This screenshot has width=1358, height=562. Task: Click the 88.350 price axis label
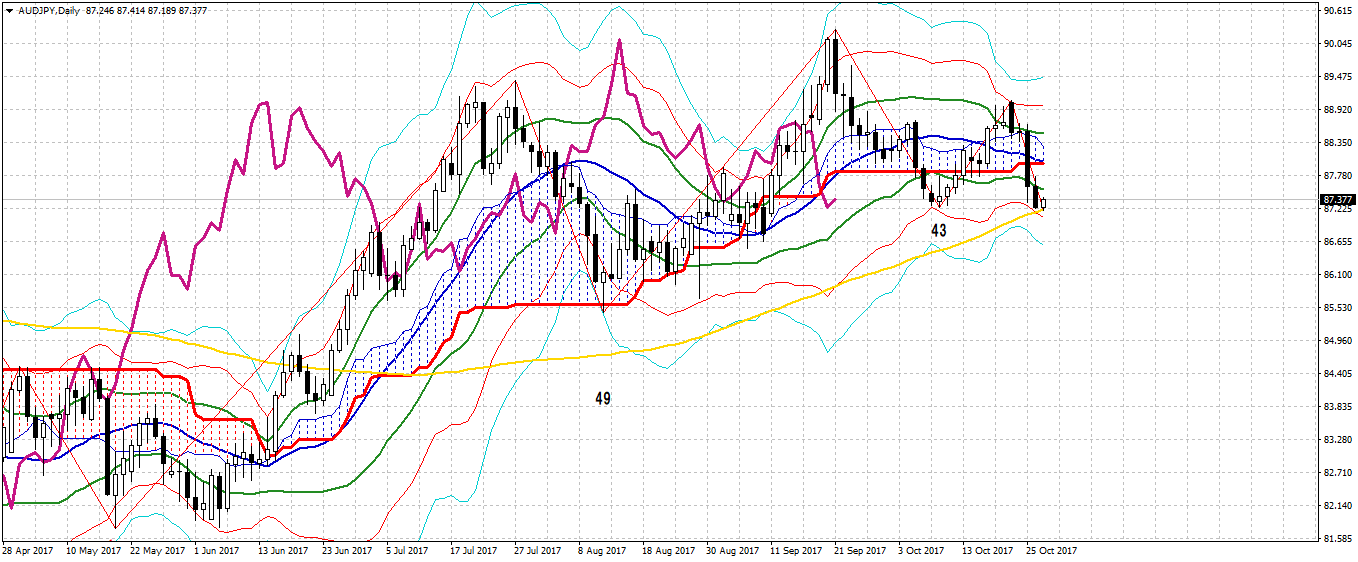(x=1336, y=143)
